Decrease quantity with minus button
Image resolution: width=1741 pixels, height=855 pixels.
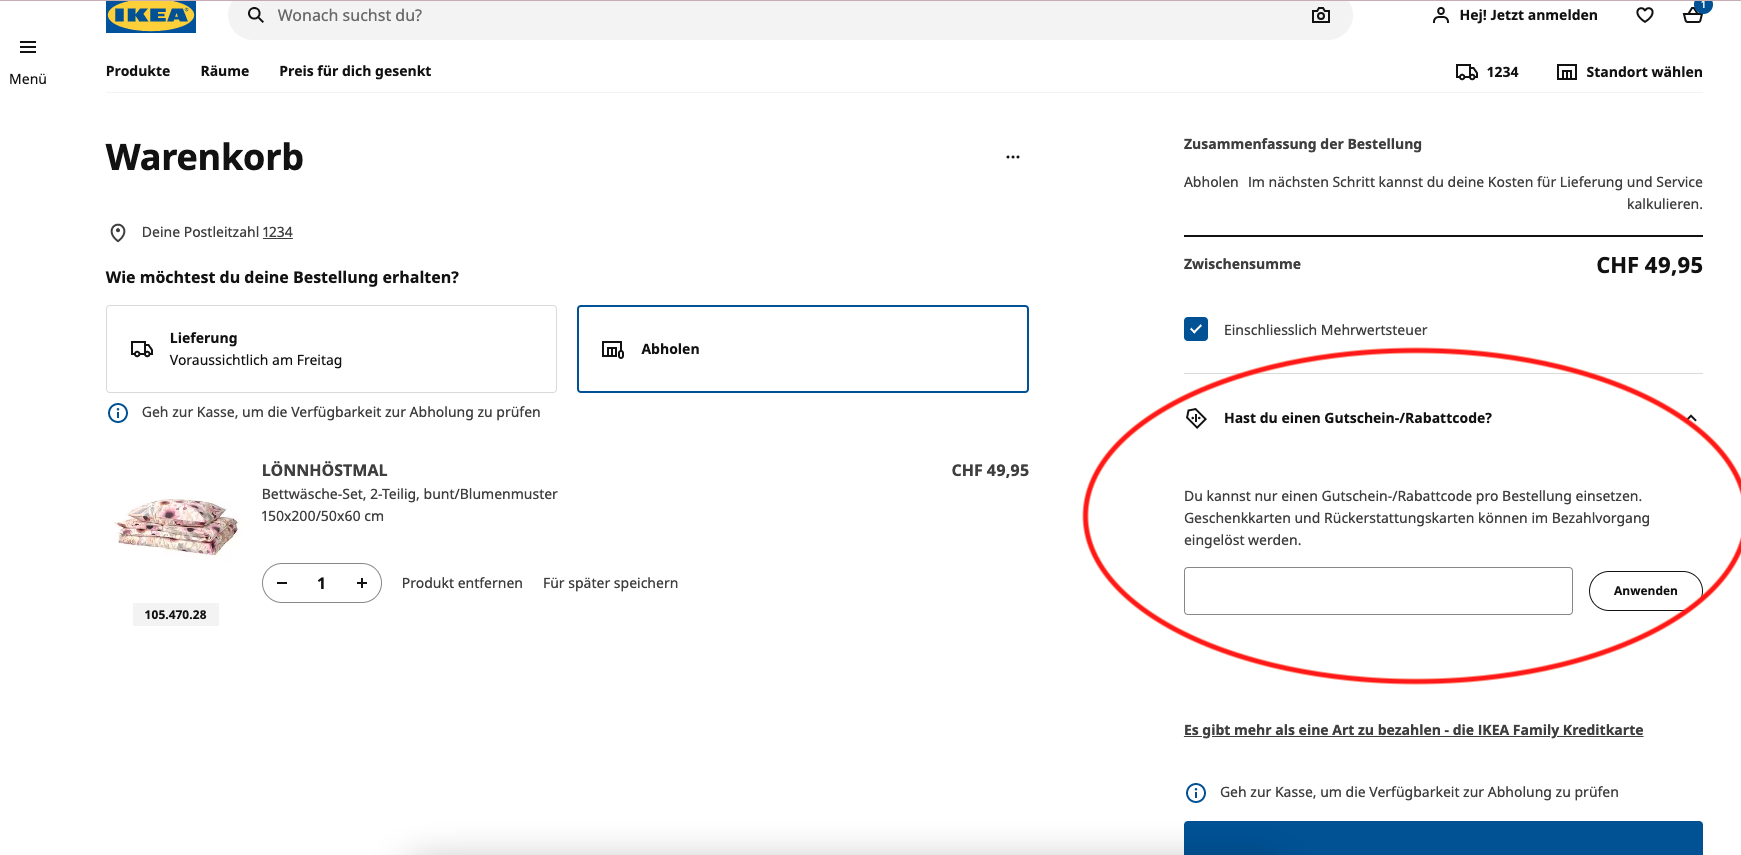click(283, 583)
